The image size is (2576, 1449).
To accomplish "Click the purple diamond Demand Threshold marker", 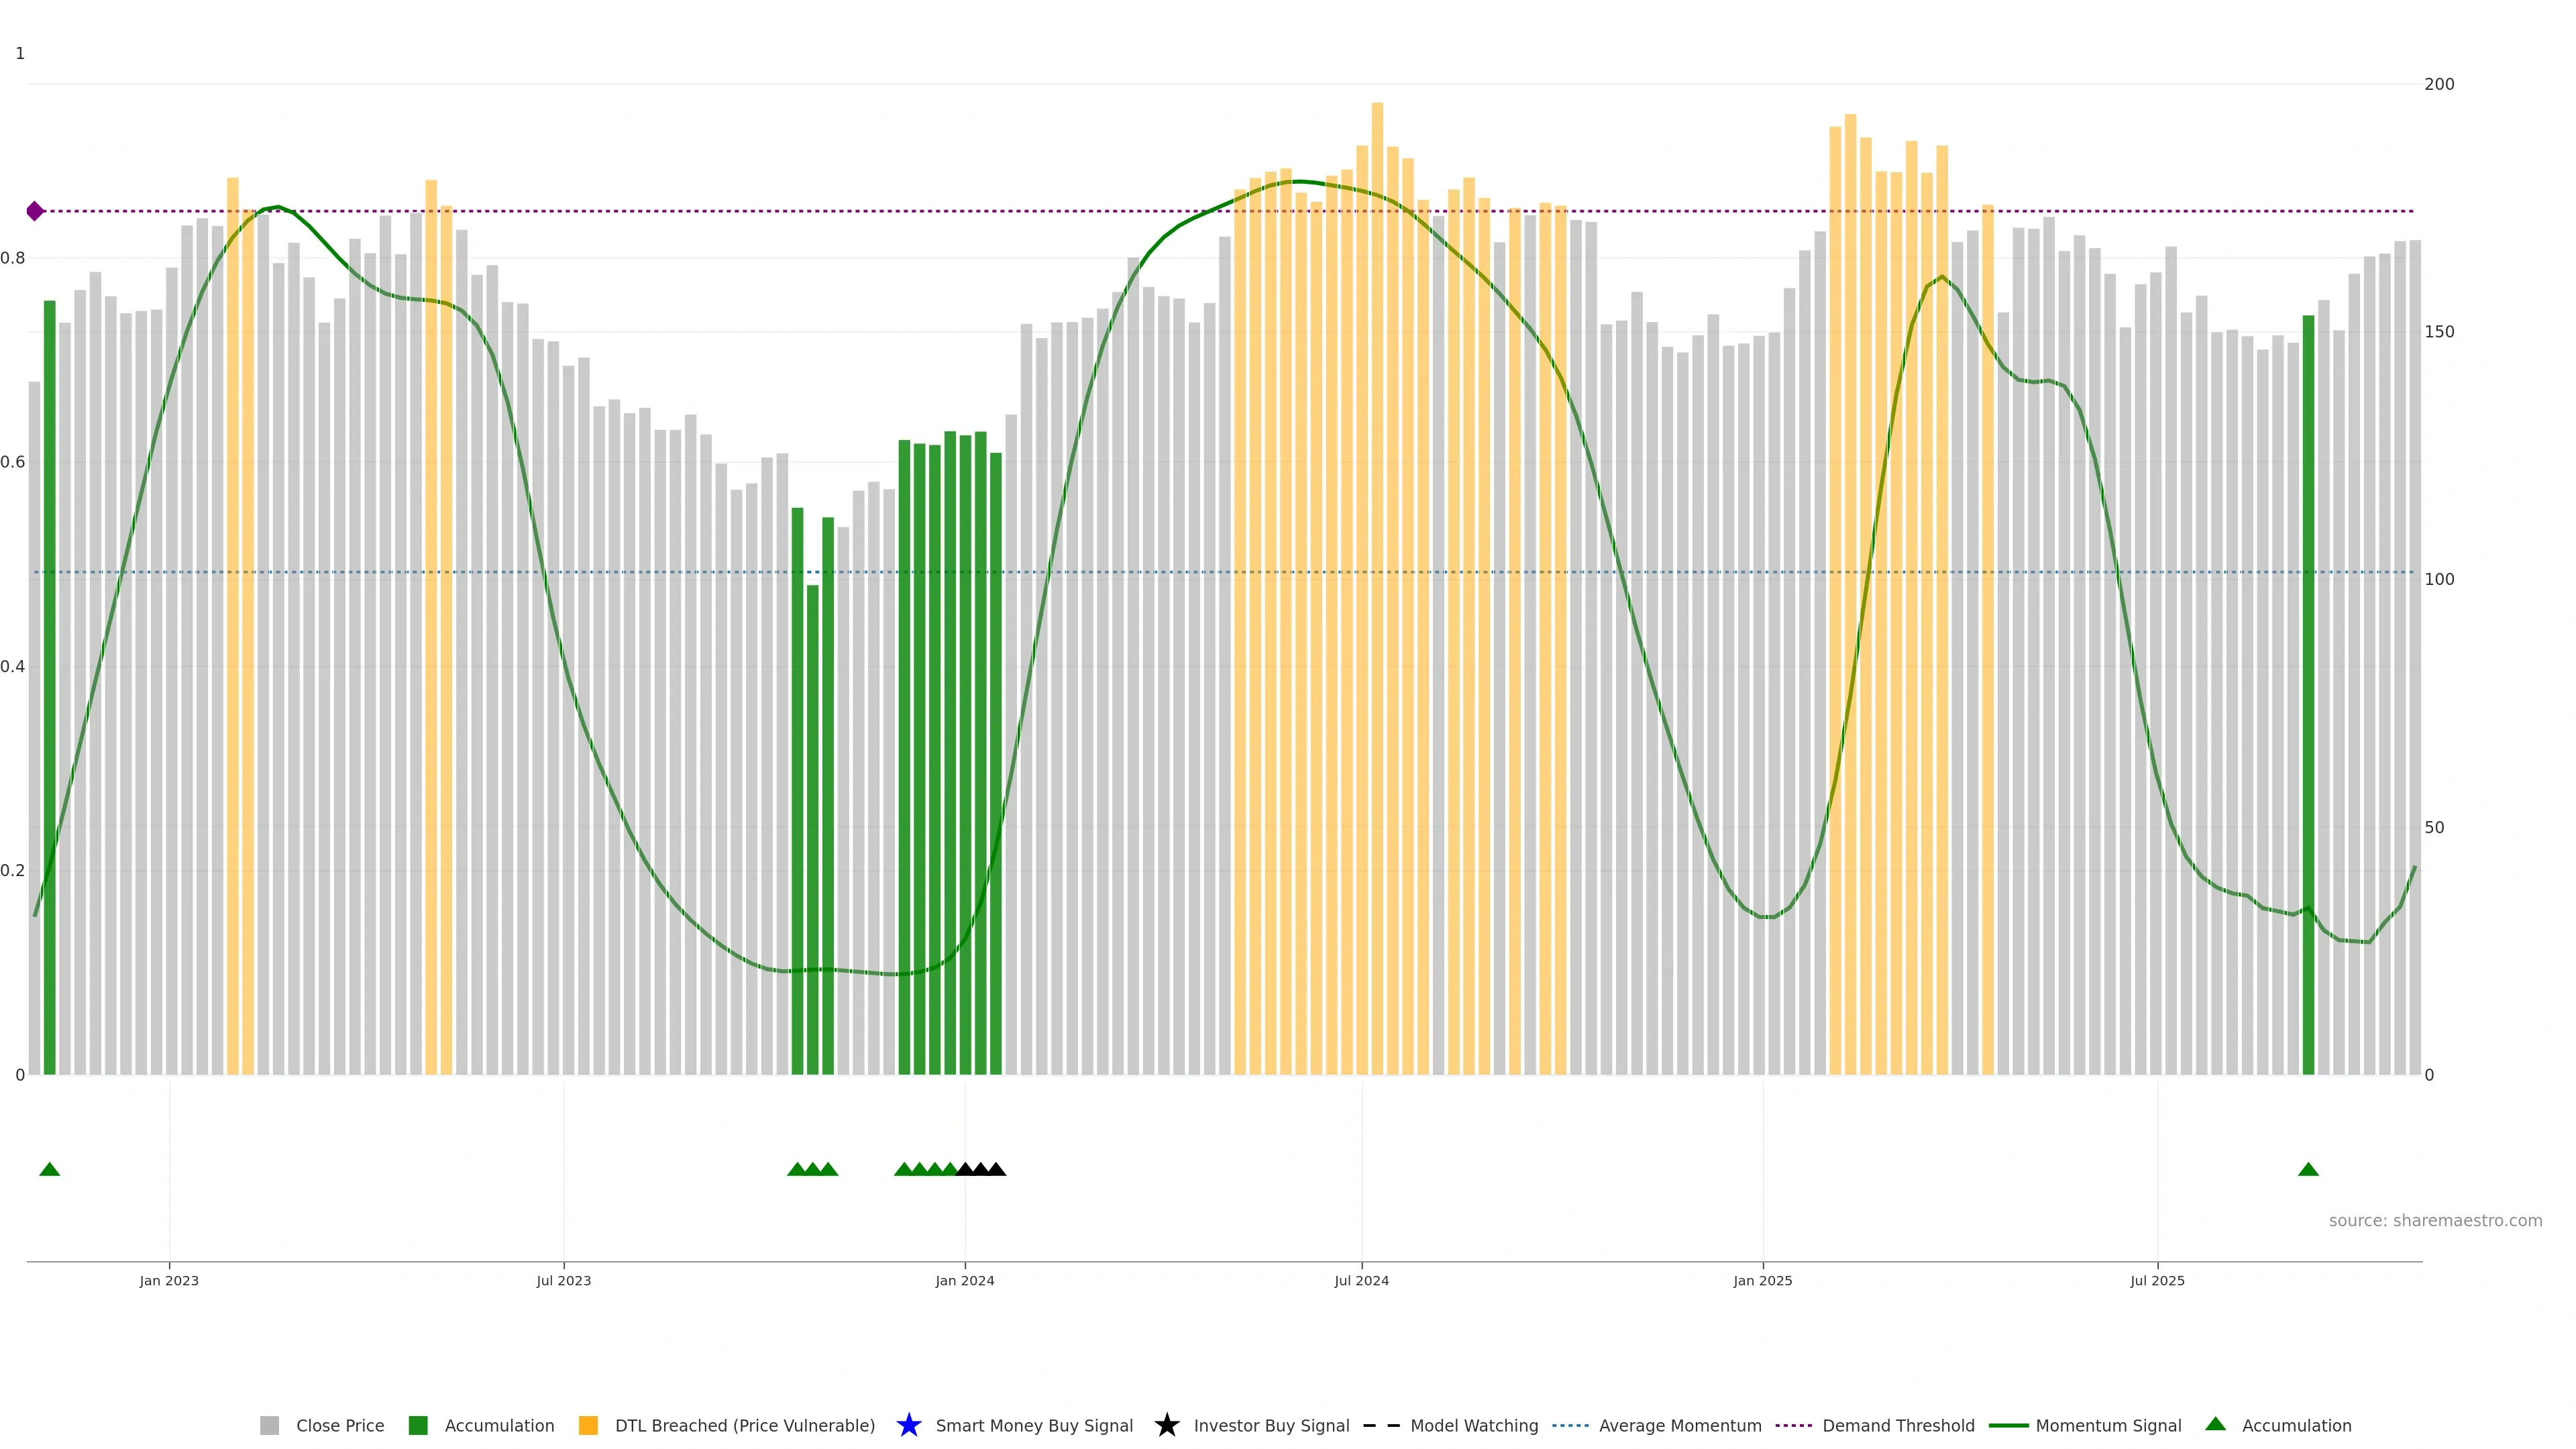I will tap(35, 211).
